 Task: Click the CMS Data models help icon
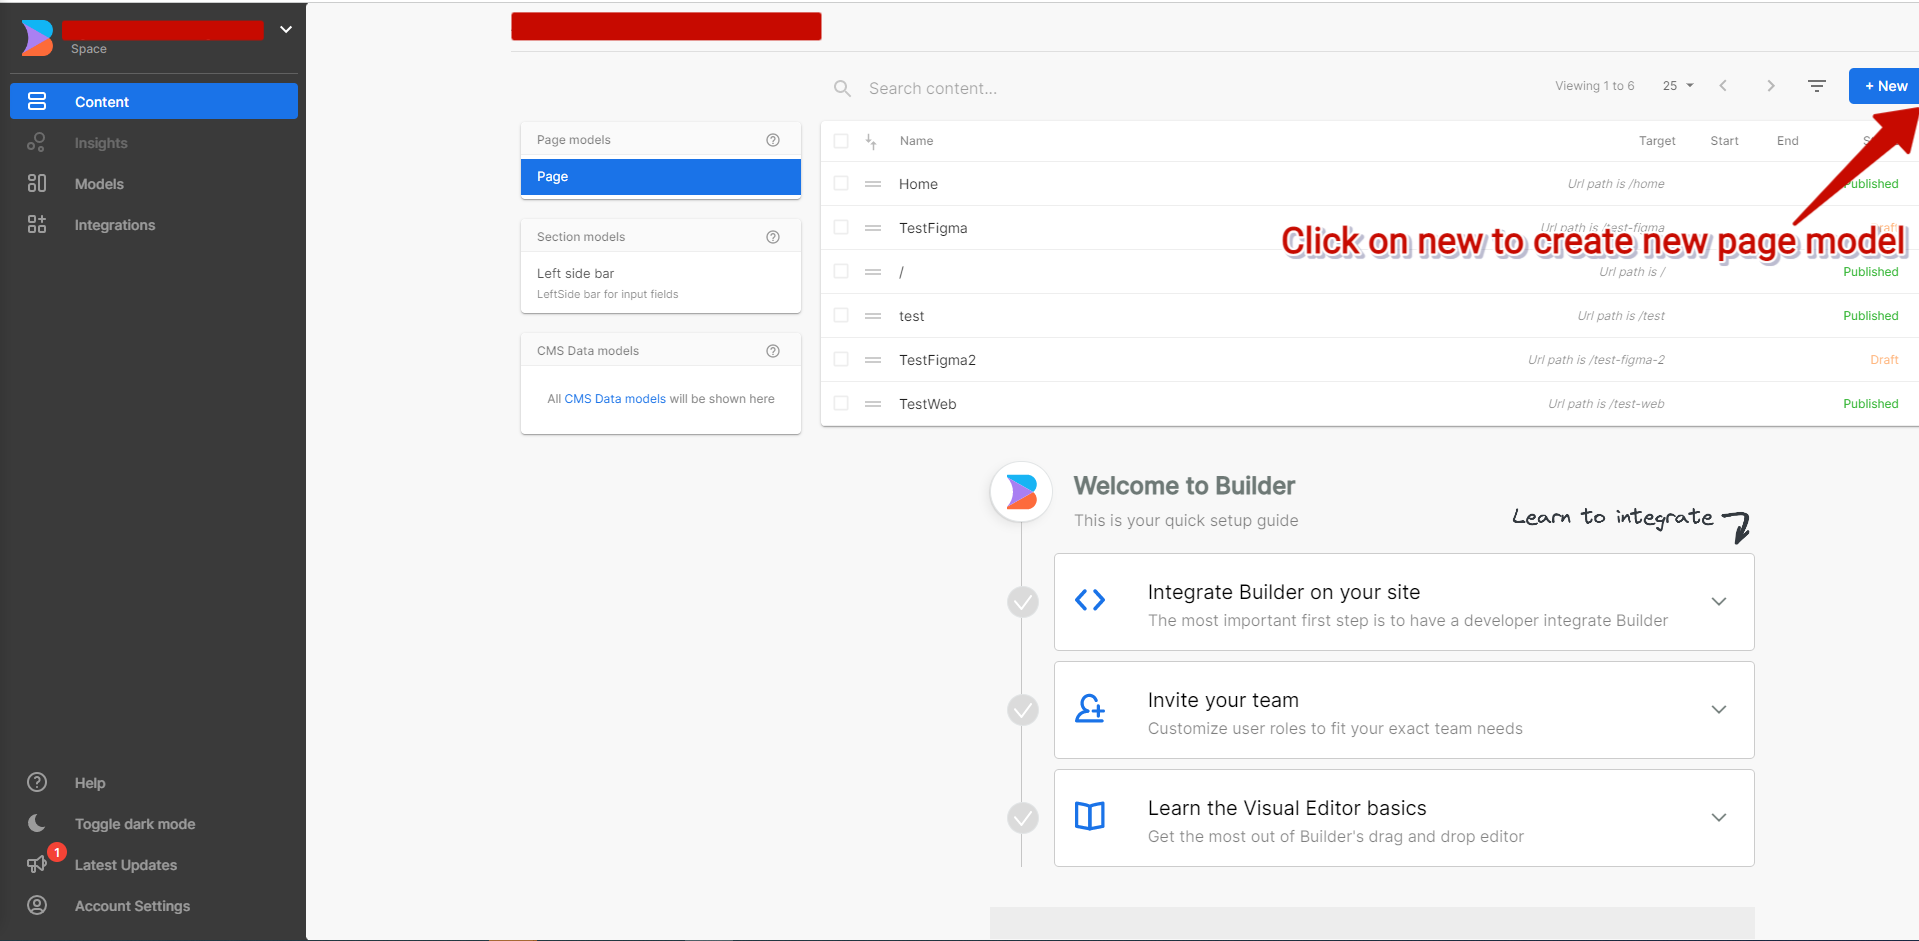tap(773, 351)
